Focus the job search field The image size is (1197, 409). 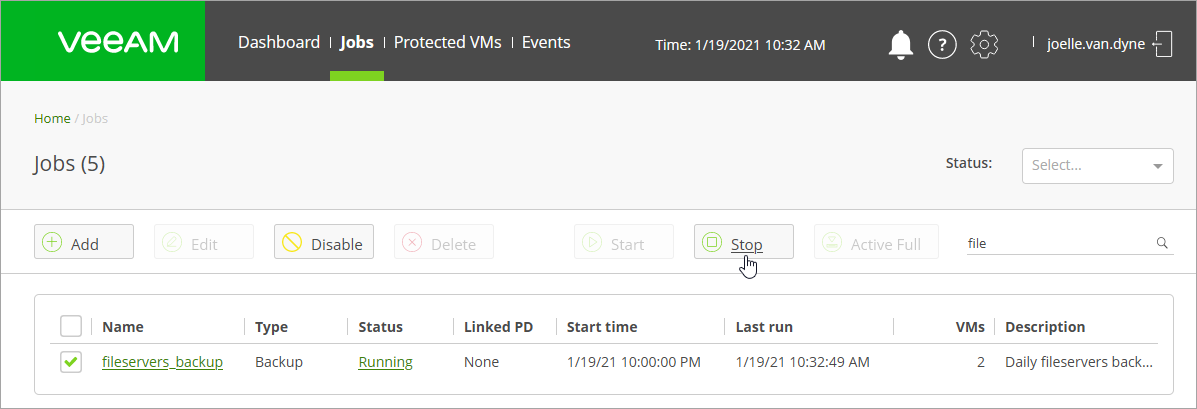(1058, 243)
